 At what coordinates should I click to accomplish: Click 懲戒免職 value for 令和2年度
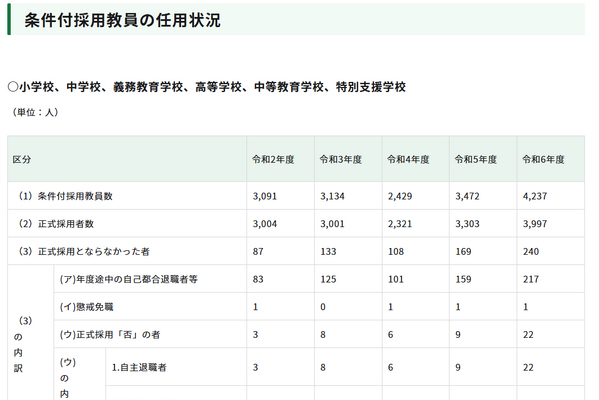point(255,307)
